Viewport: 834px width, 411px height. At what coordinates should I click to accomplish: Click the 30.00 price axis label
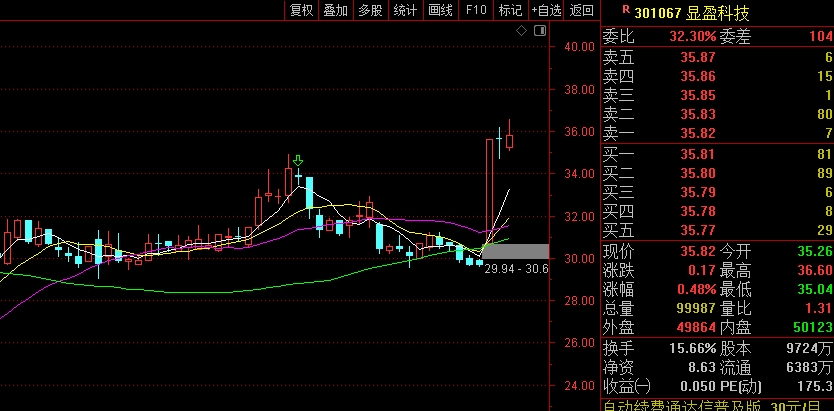pyautogui.click(x=580, y=258)
